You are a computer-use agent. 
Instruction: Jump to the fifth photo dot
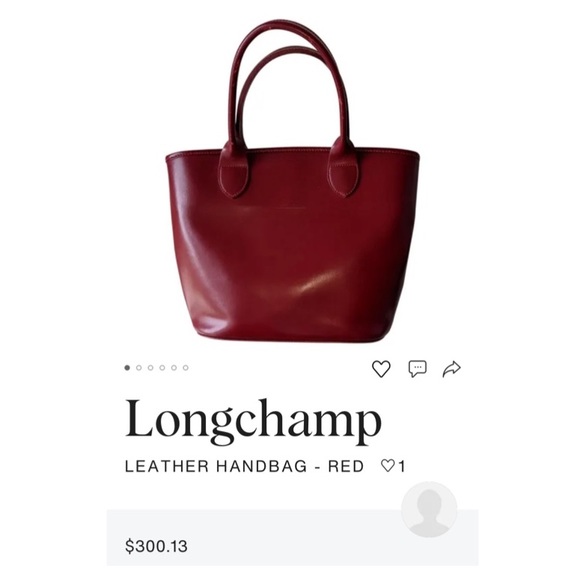point(174,368)
